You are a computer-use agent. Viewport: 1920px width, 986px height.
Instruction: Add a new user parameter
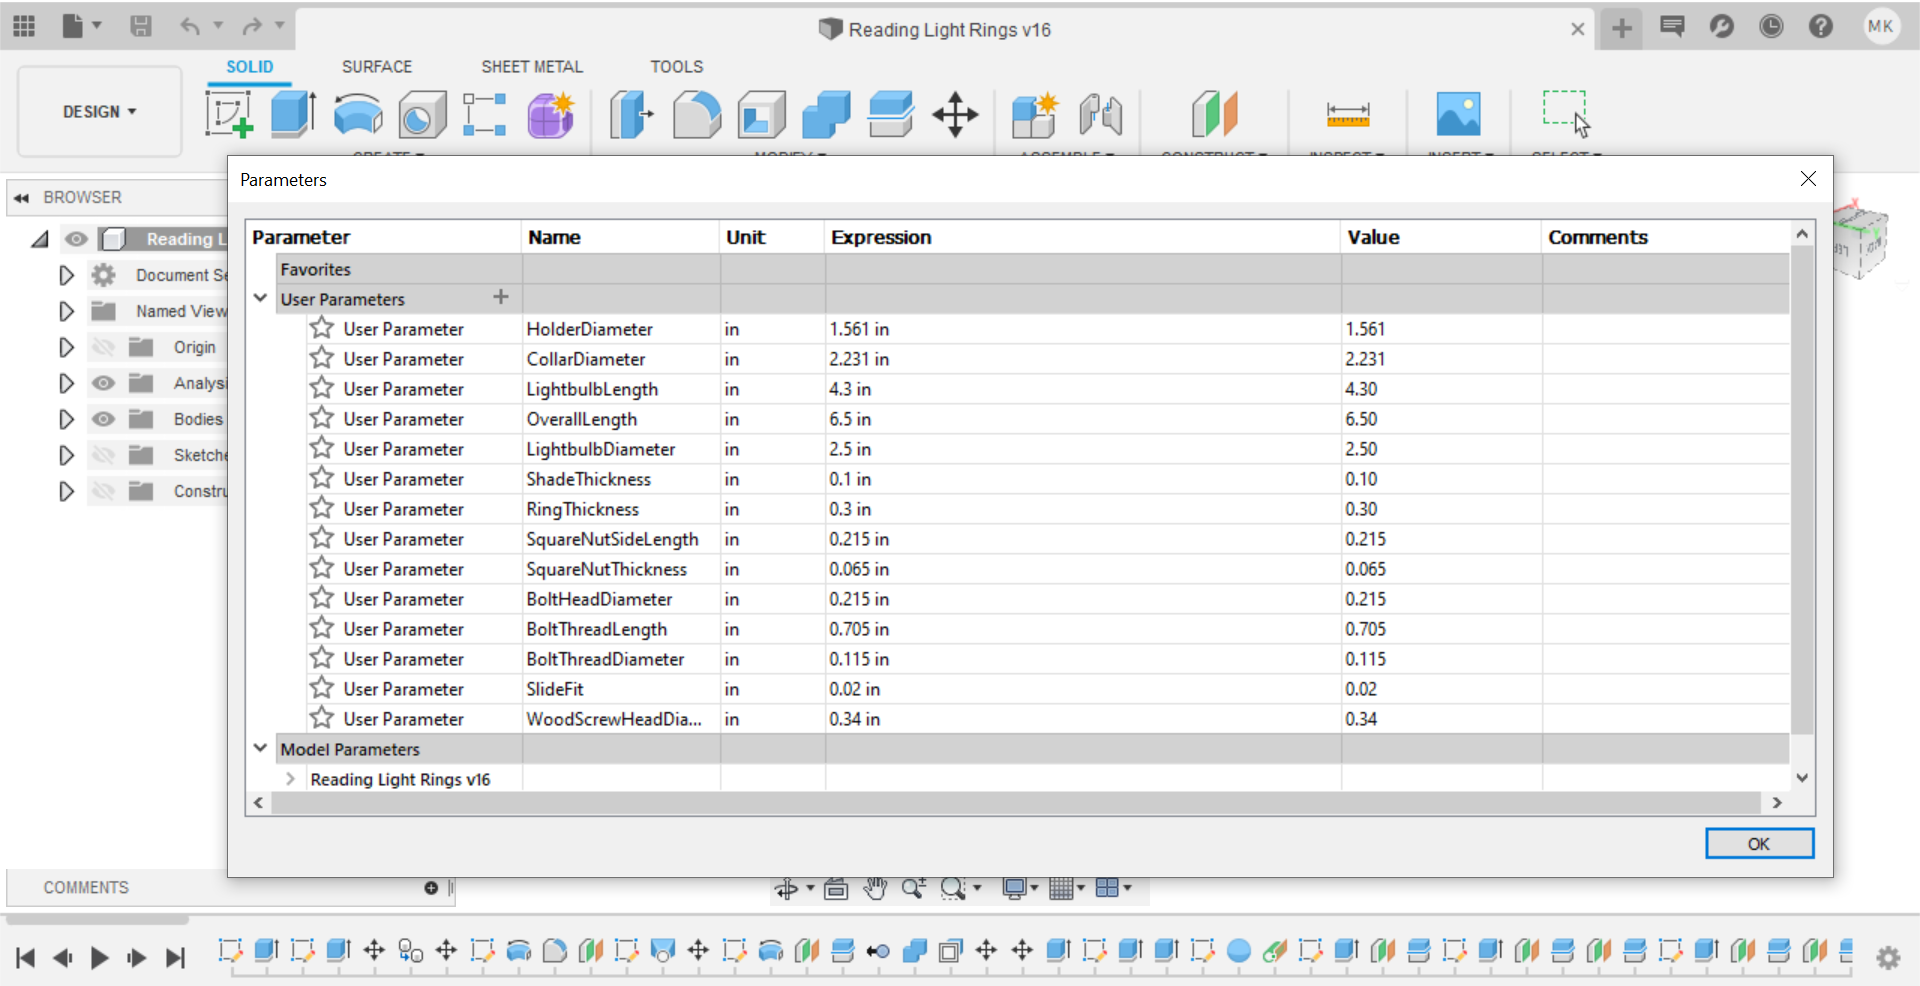[x=500, y=297]
